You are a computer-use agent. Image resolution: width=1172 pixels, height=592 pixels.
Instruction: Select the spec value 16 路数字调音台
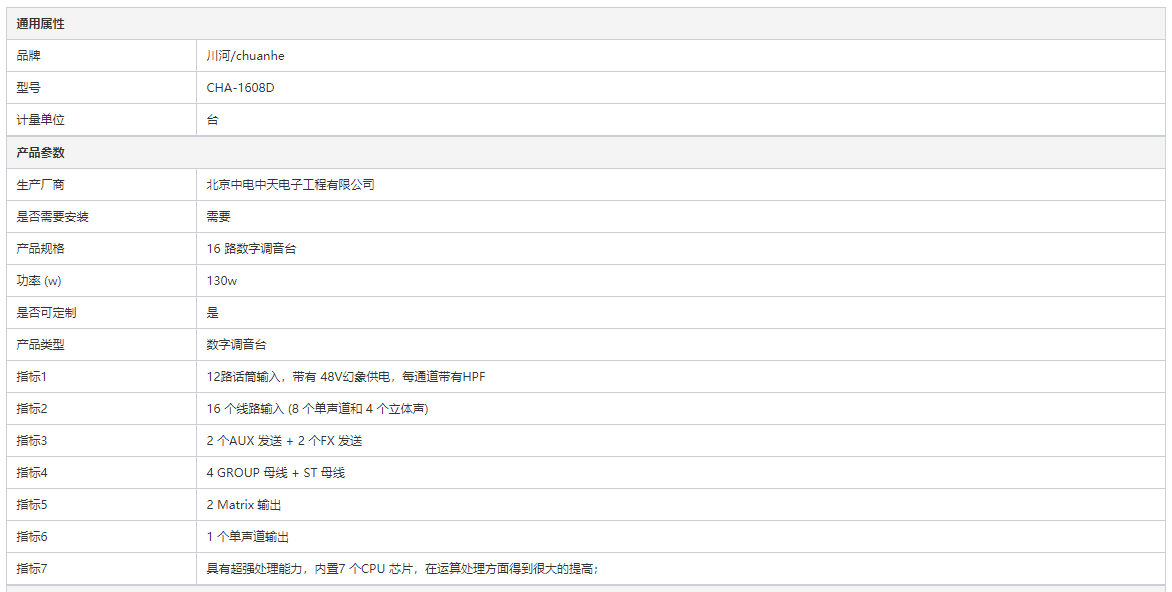tap(251, 249)
